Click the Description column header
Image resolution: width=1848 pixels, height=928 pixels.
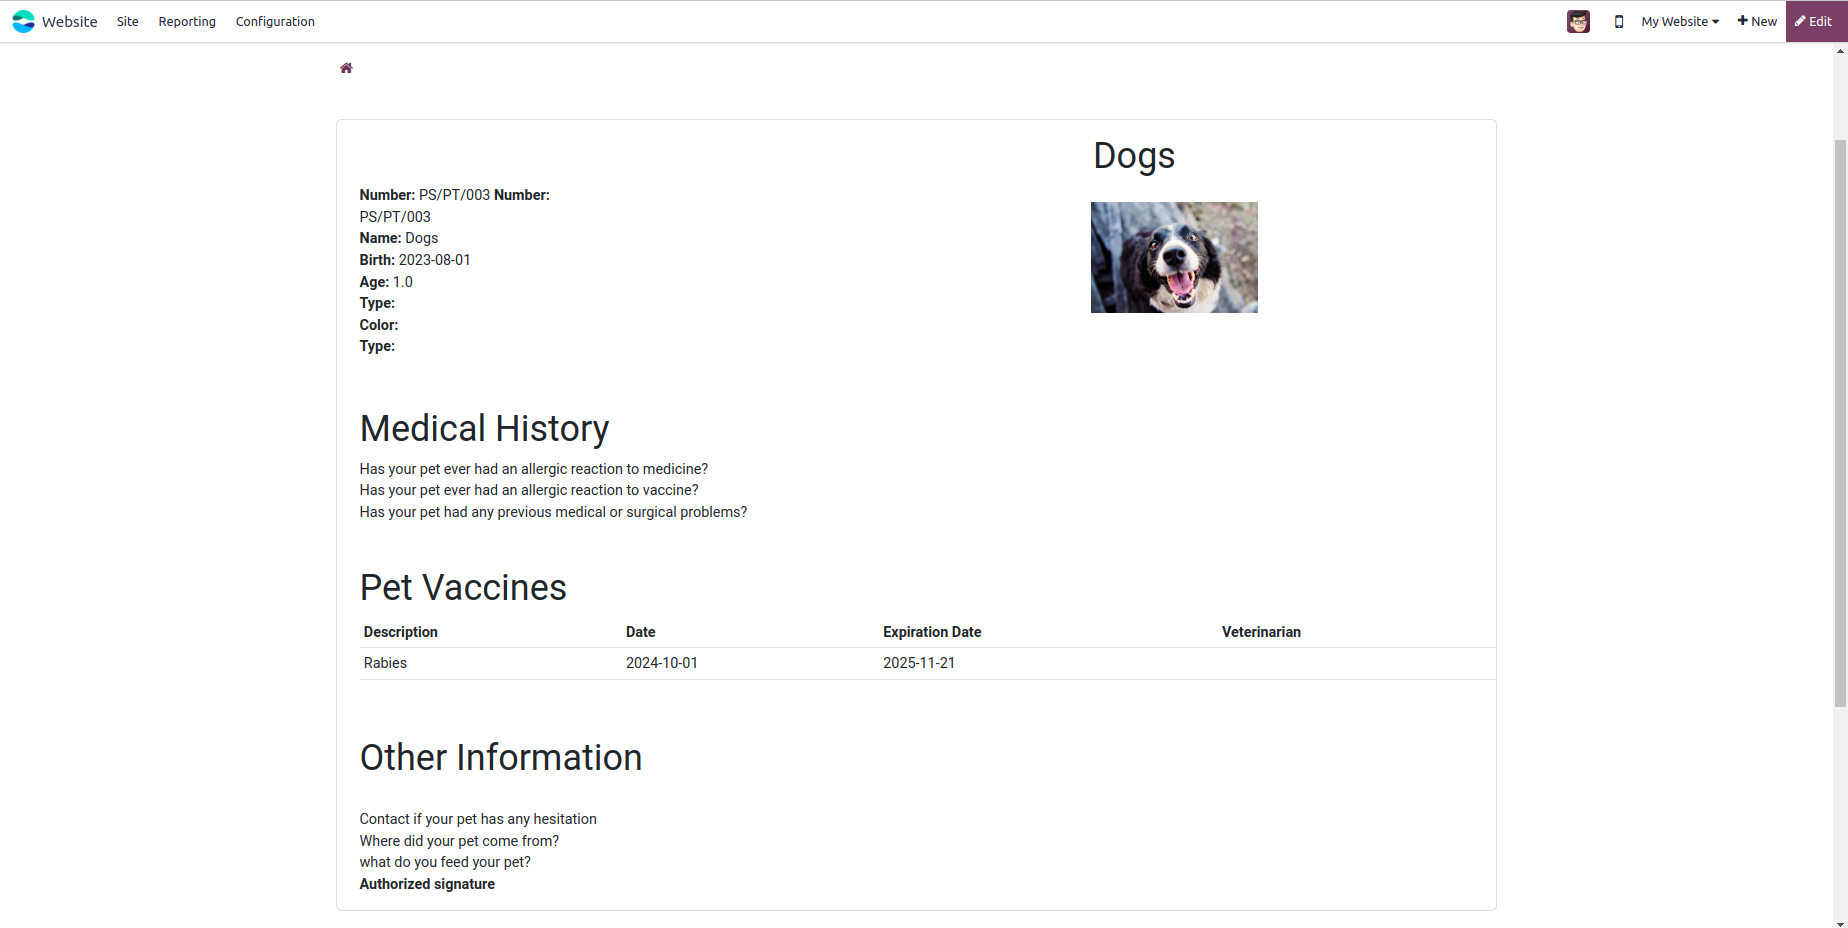click(401, 632)
